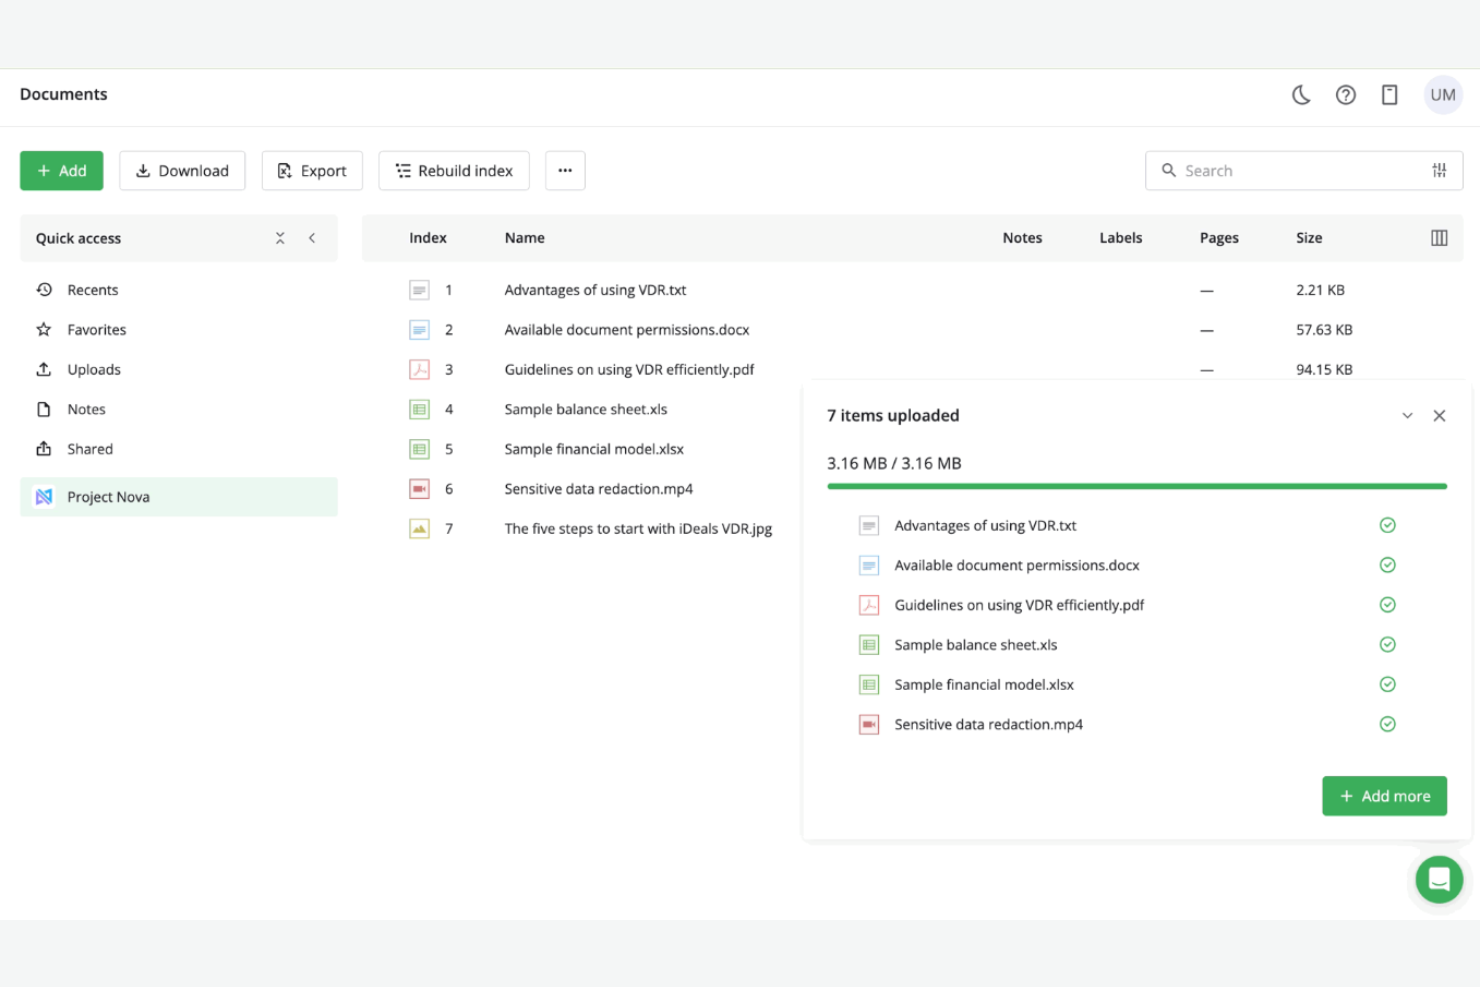Open the Notes section in Quick access
1480x987 pixels.
click(x=44, y=408)
